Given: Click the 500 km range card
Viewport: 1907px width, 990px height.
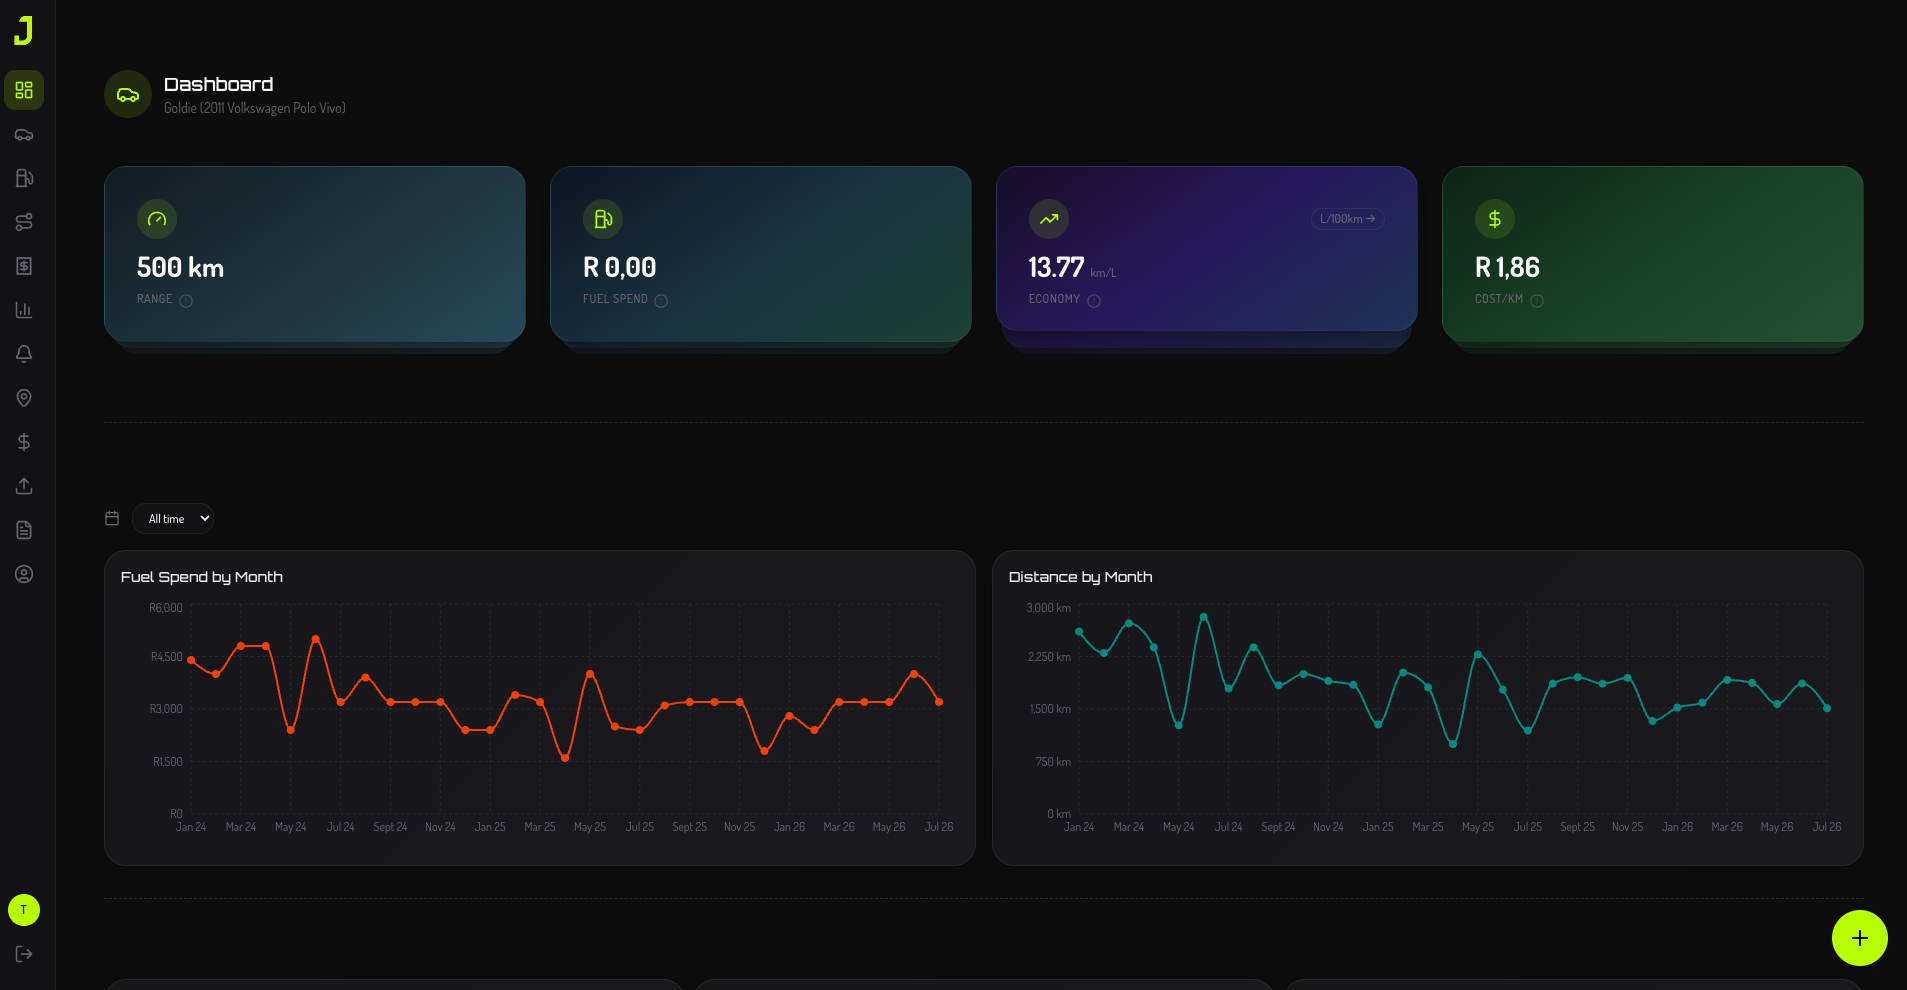Looking at the screenshot, I should (315, 254).
